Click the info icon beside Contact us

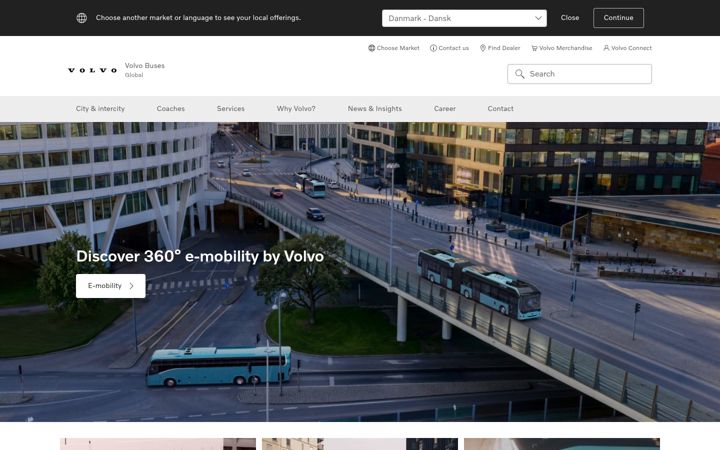point(433,48)
